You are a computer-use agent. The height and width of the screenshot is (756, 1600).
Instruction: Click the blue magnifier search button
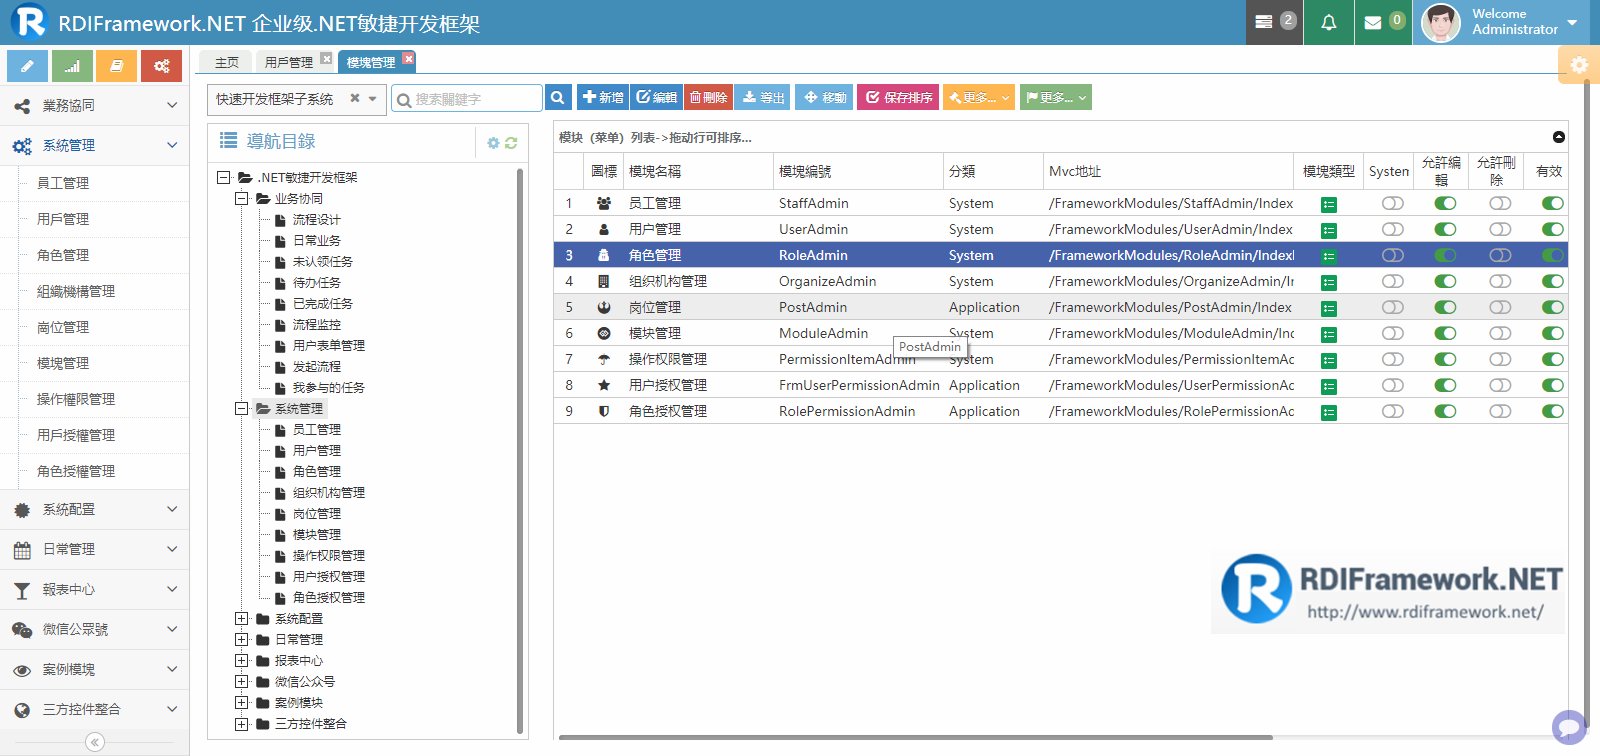coord(558,98)
